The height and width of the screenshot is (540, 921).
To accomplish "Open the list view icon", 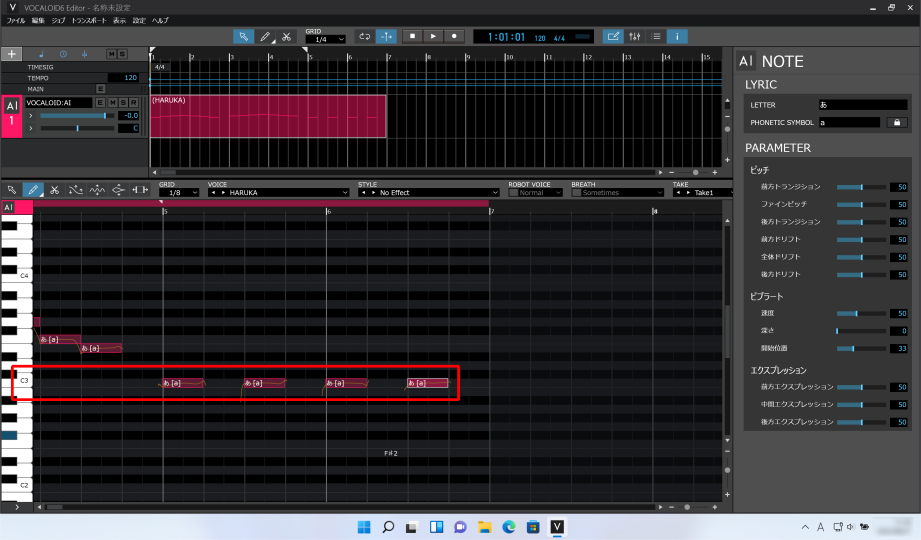I will point(656,36).
